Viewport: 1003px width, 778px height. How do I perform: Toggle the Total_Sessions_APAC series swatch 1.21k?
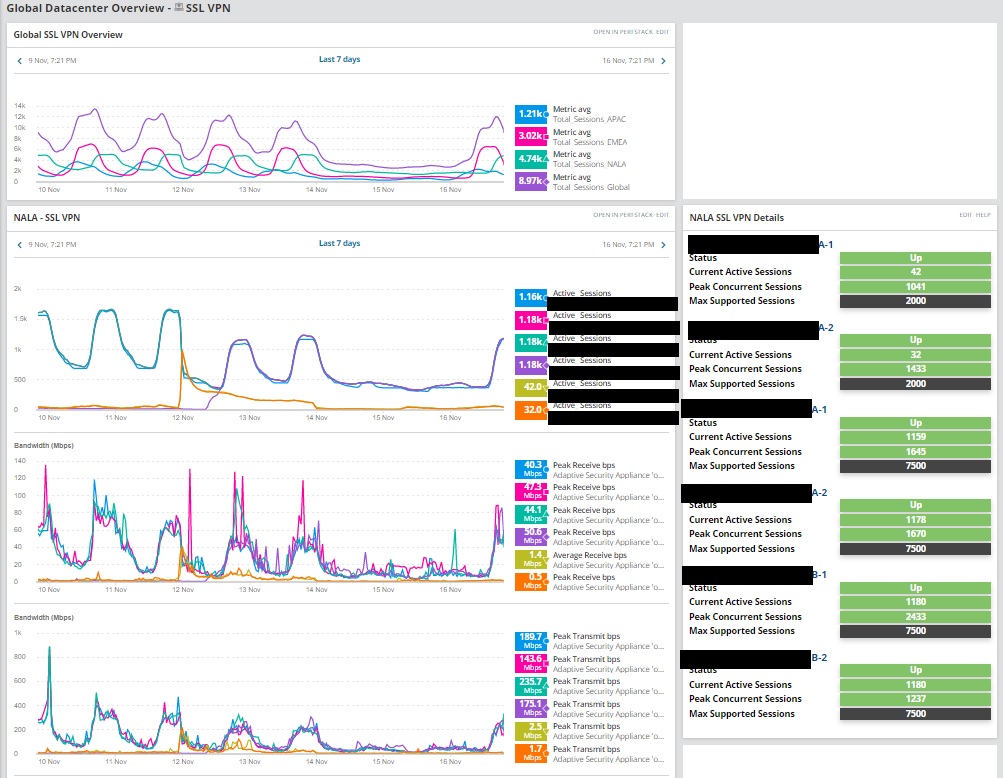[x=531, y=114]
